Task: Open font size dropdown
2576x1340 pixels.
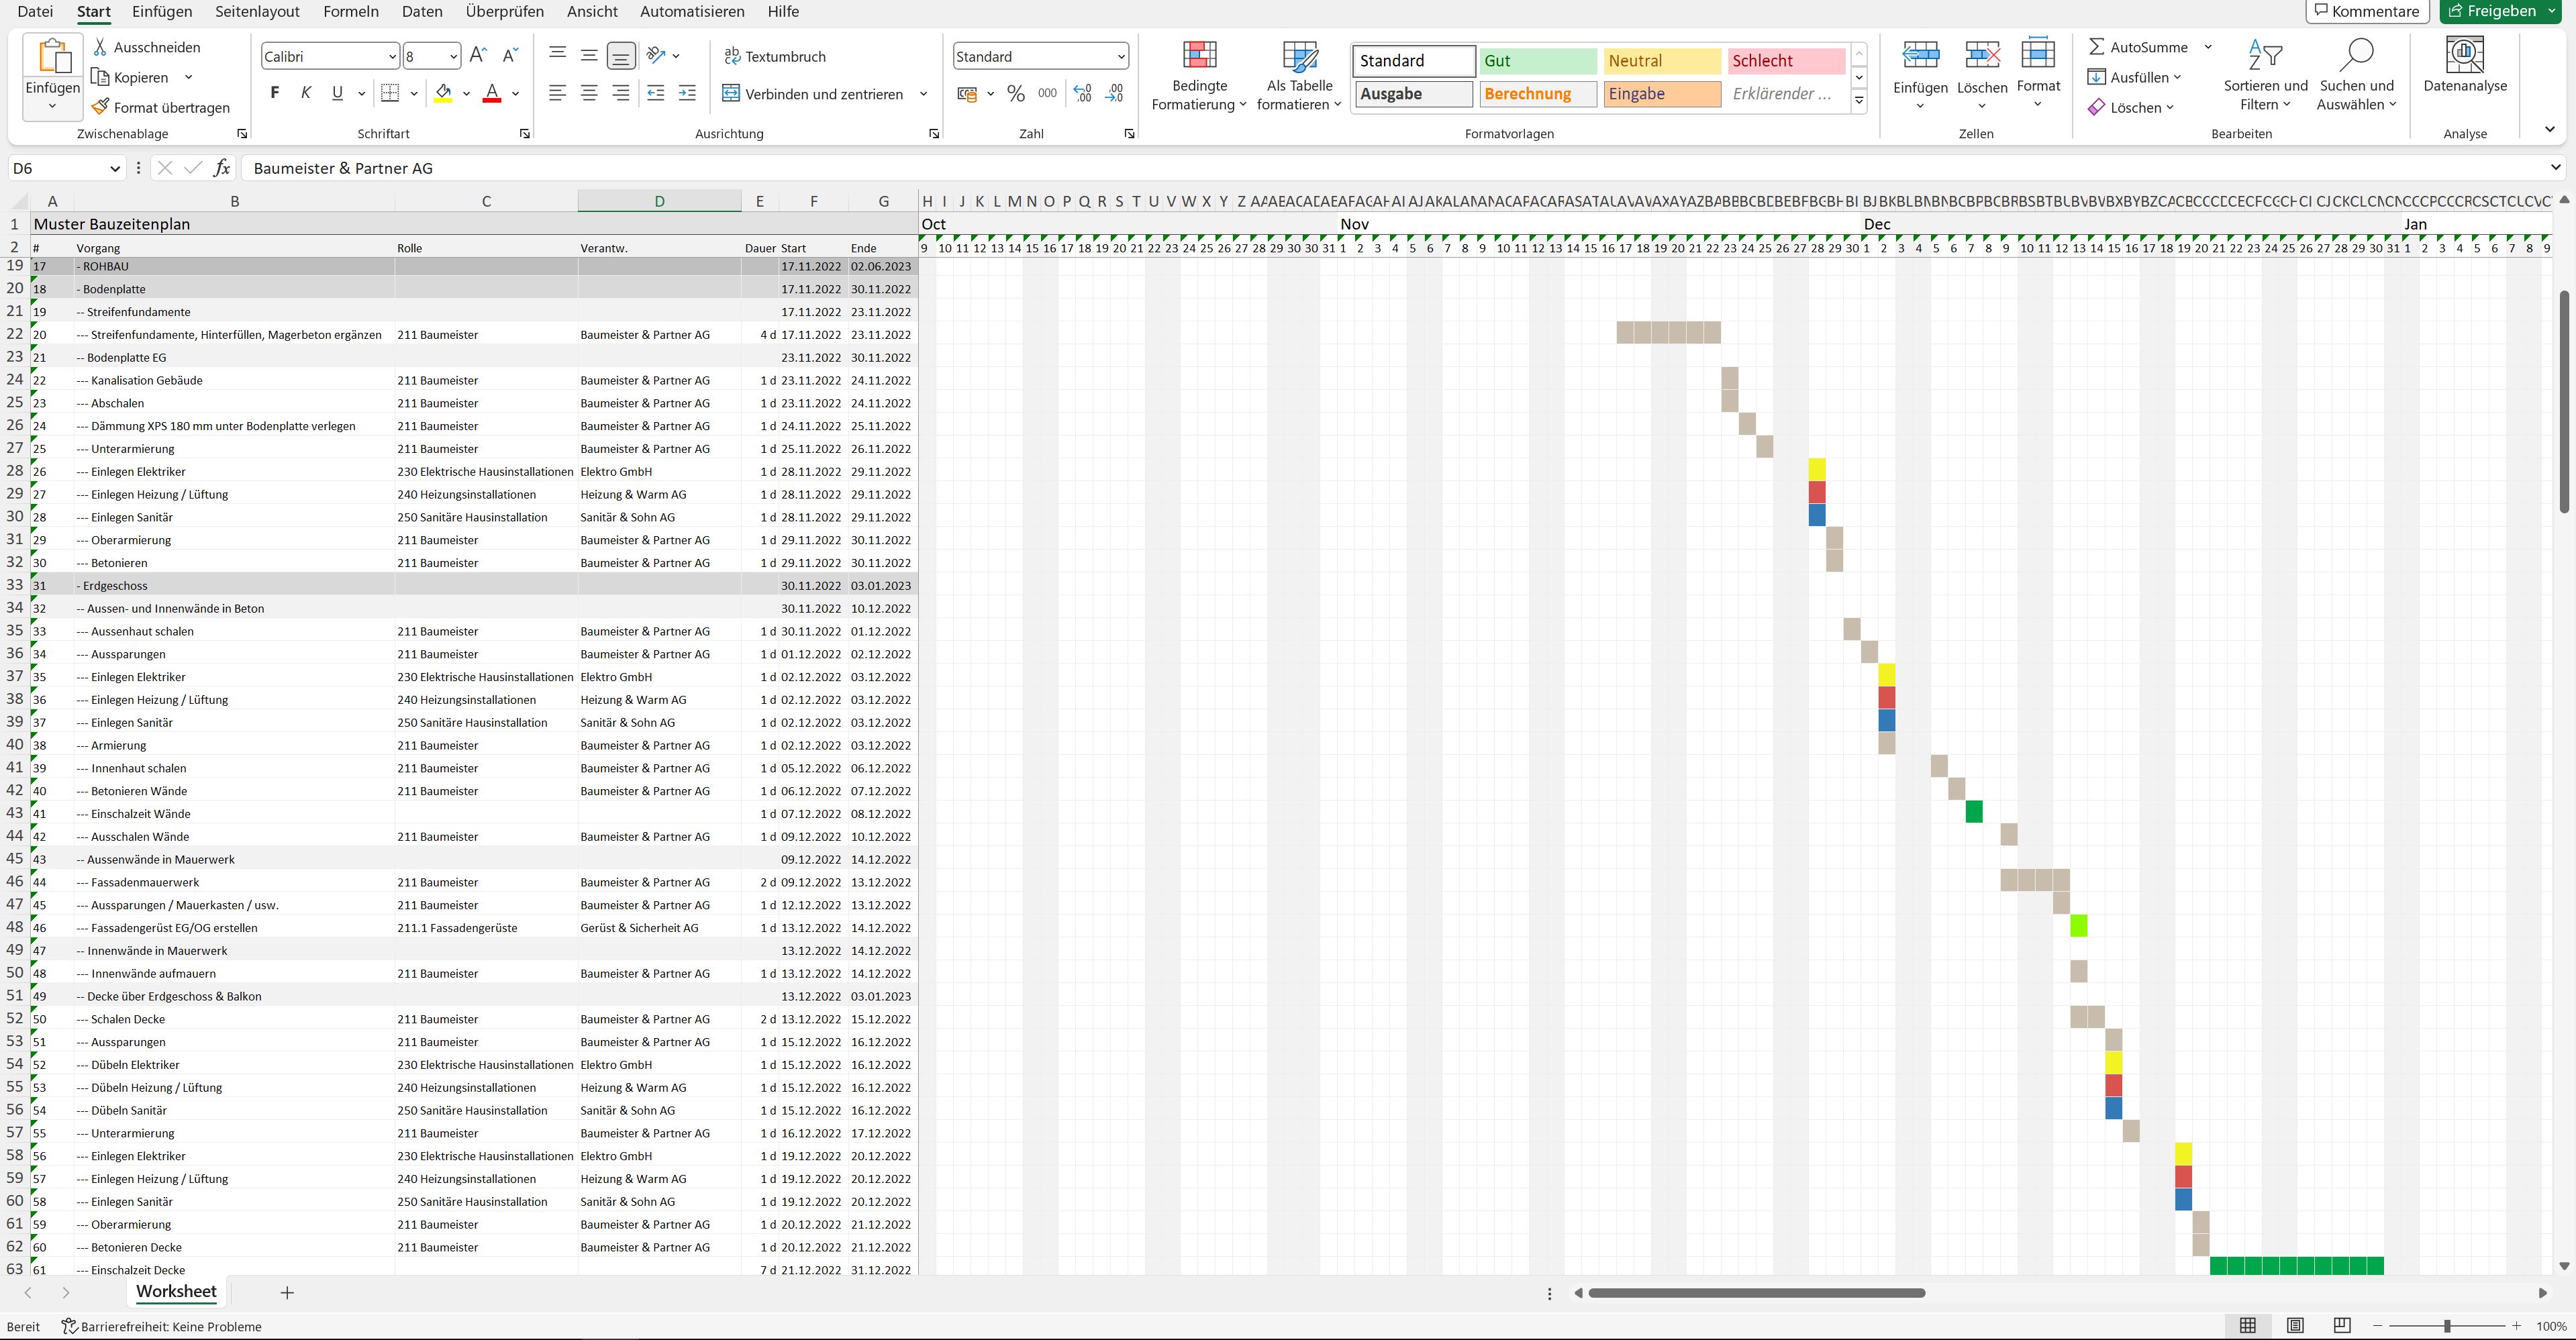Action: (453, 57)
